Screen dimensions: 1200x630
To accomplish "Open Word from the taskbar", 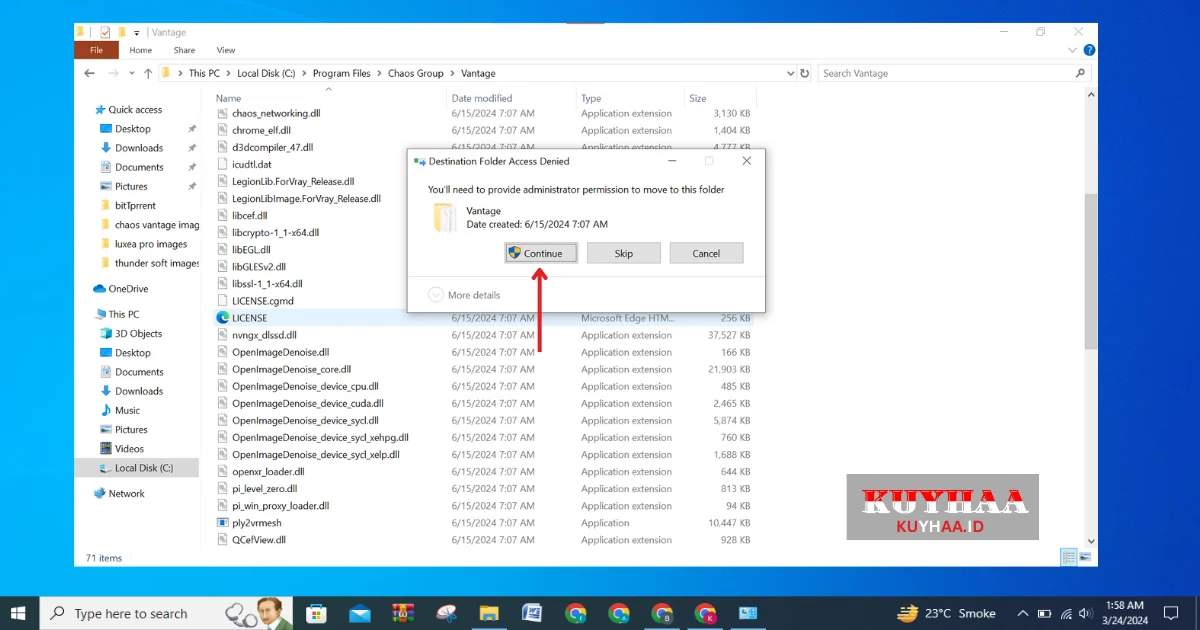I will point(532,613).
